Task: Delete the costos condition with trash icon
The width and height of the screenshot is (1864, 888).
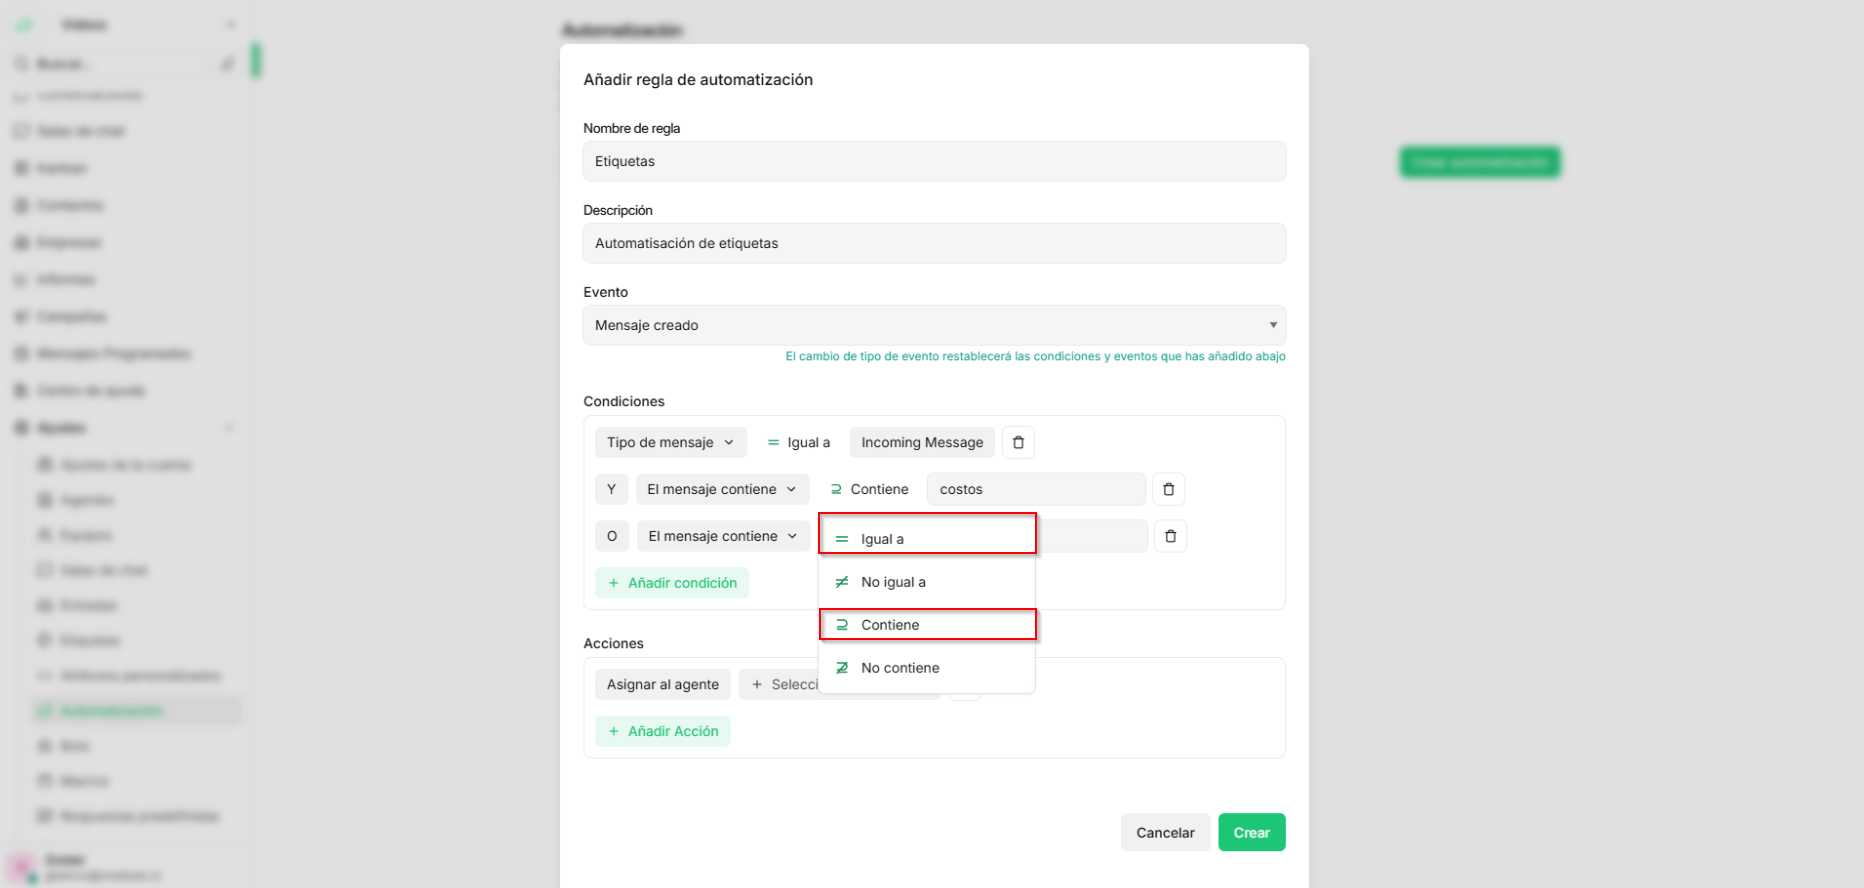Action: (1168, 489)
